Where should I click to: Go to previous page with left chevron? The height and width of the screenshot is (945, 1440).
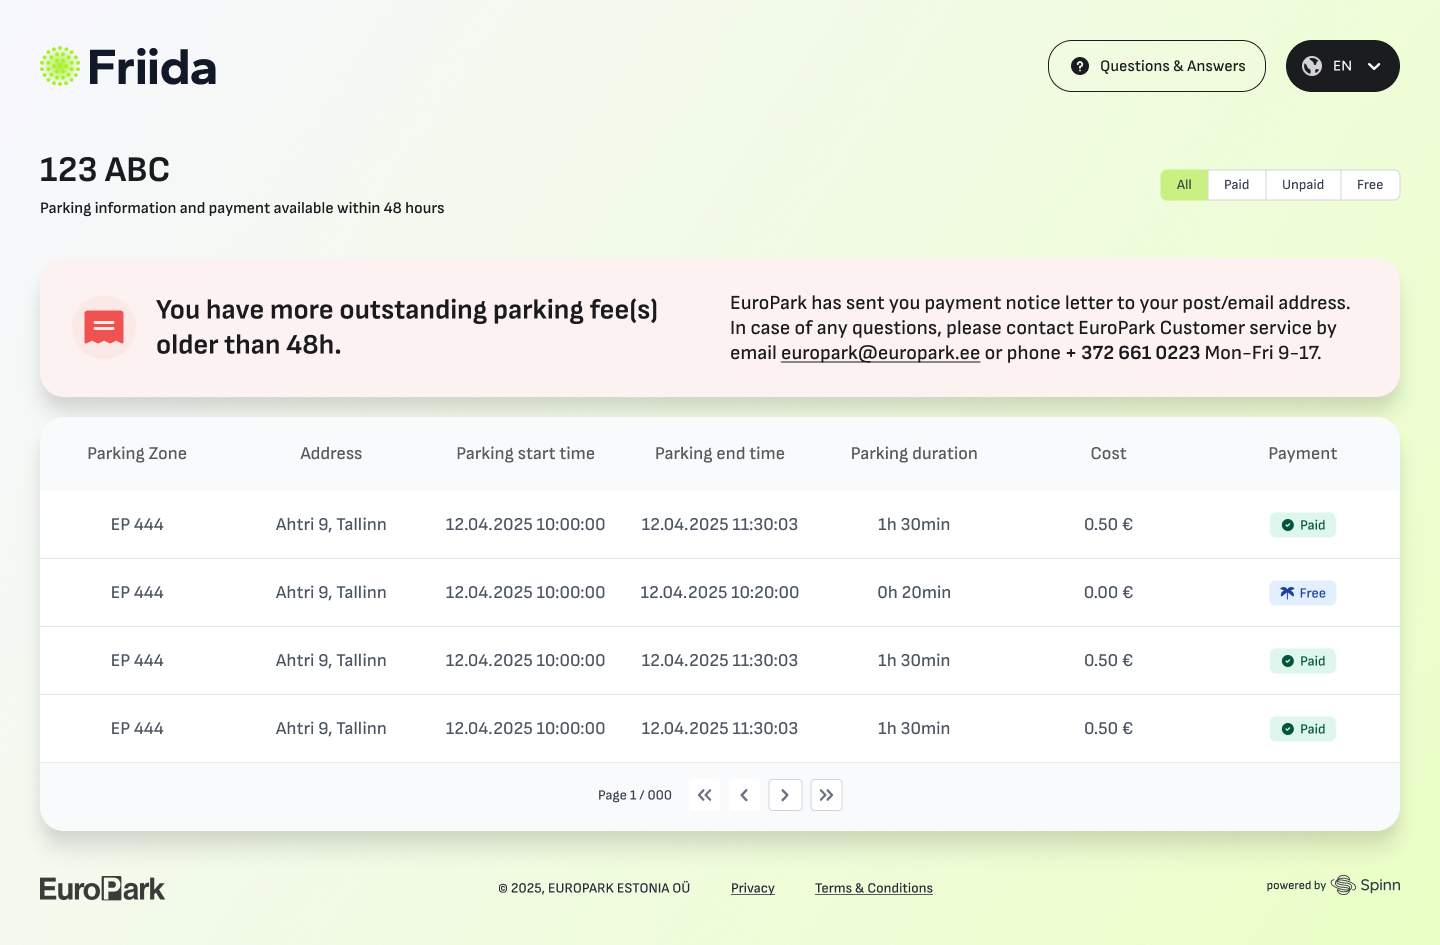pyautogui.click(x=744, y=795)
